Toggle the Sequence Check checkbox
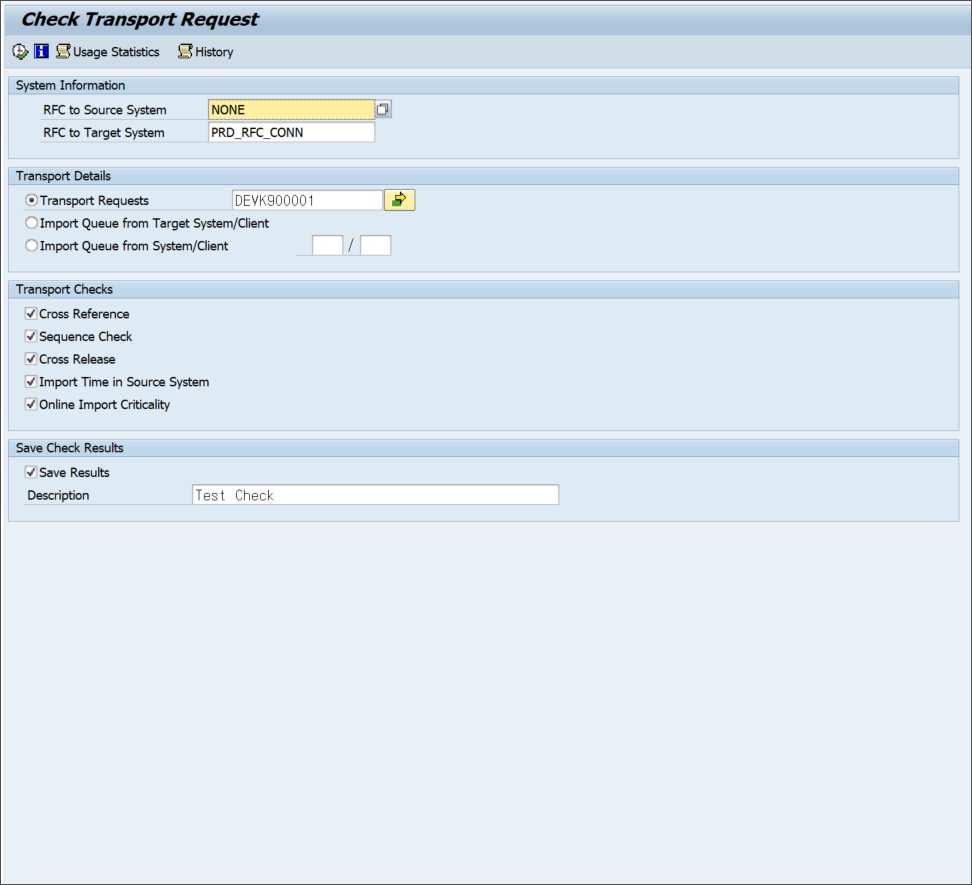The height and width of the screenshot is (885, 972). (x=31, y=337)
